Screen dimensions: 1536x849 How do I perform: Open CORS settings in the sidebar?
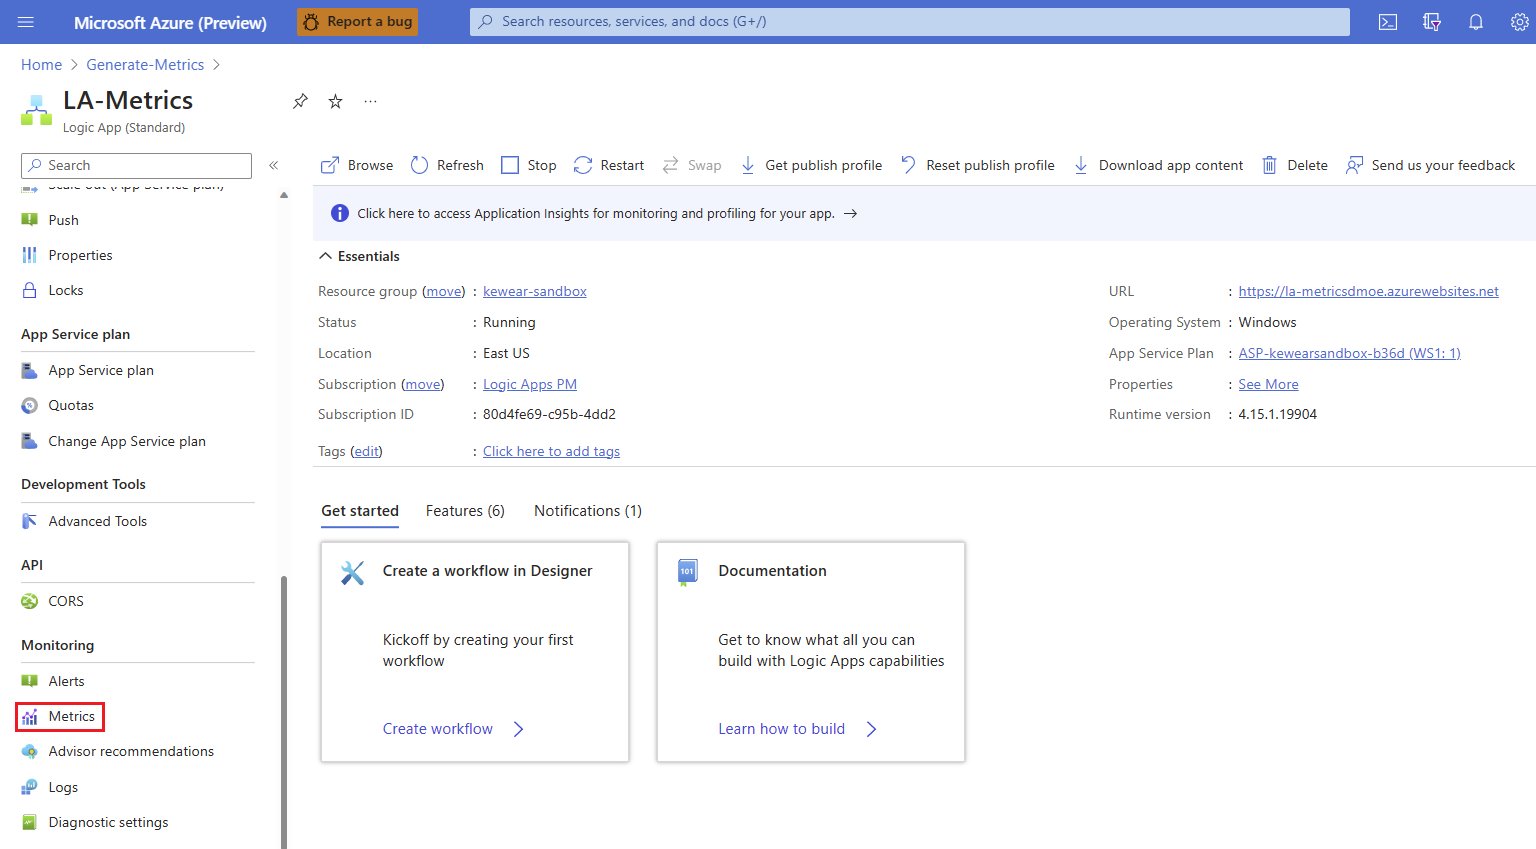coord(66,601)
